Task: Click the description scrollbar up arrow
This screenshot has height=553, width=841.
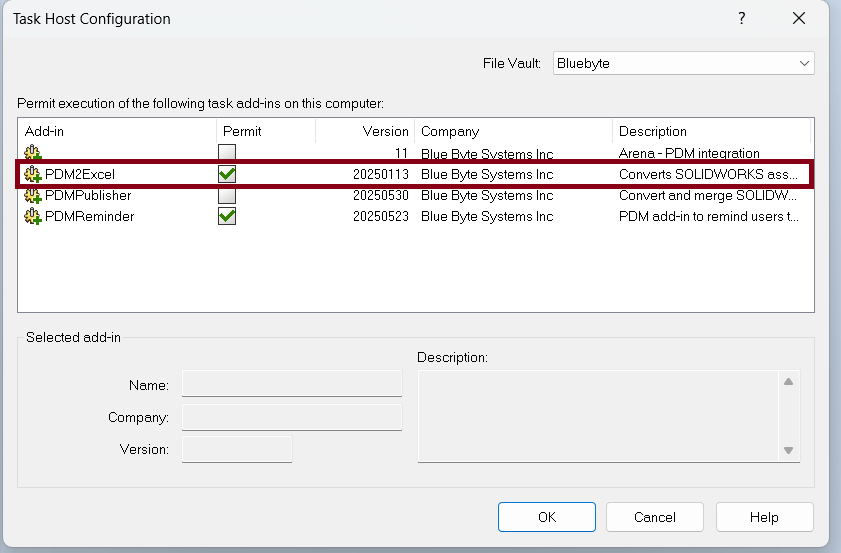Action: 788,382
